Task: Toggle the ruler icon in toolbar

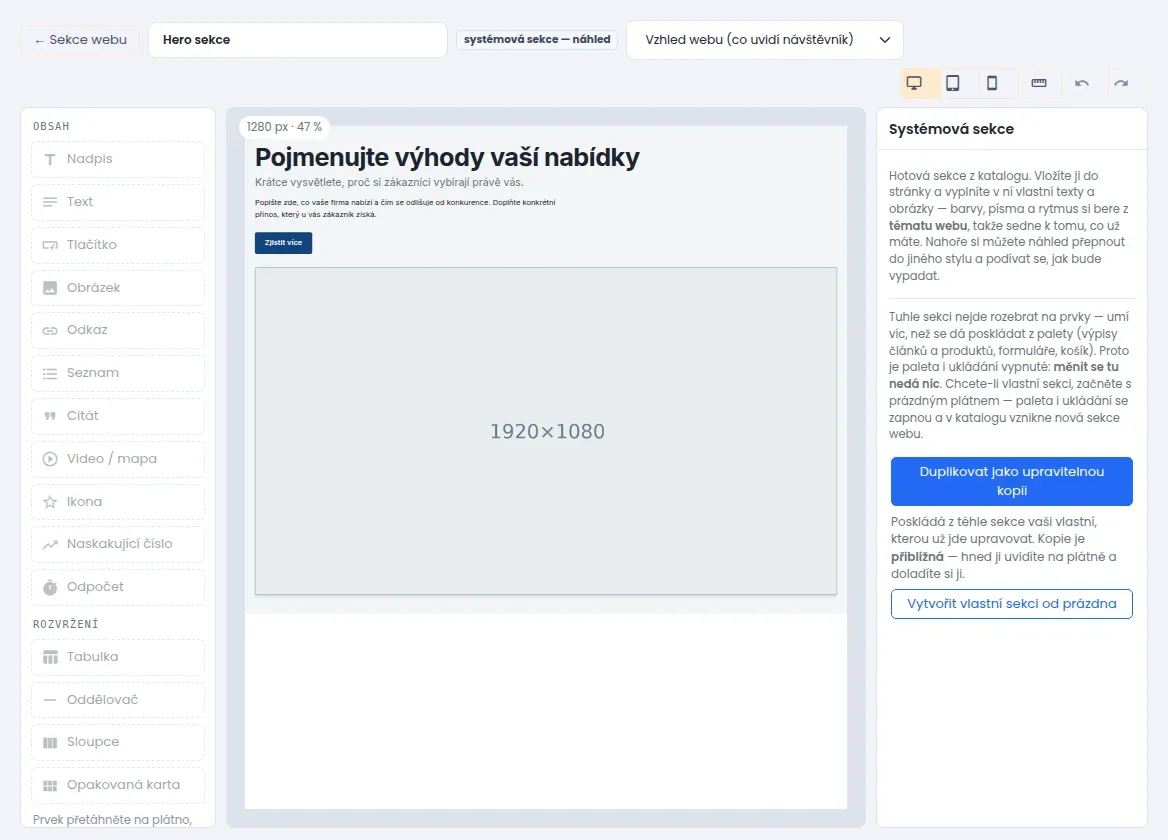Action: (x=1039, y=83)
